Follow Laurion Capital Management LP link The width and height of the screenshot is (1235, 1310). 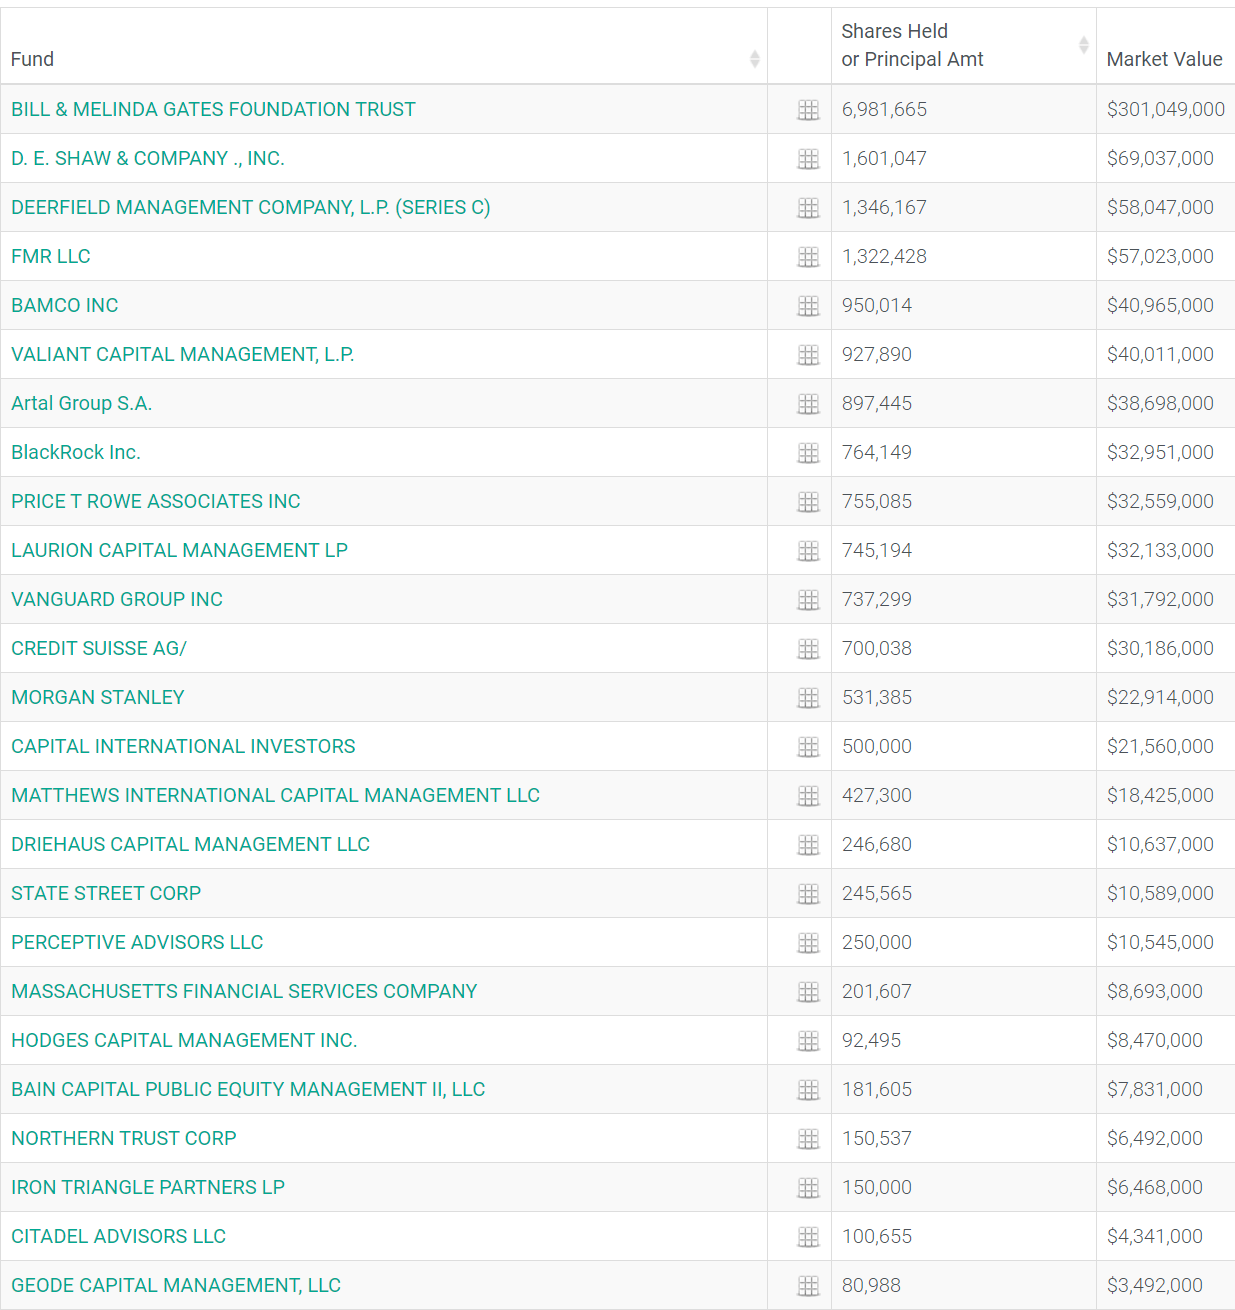[180, 550]
